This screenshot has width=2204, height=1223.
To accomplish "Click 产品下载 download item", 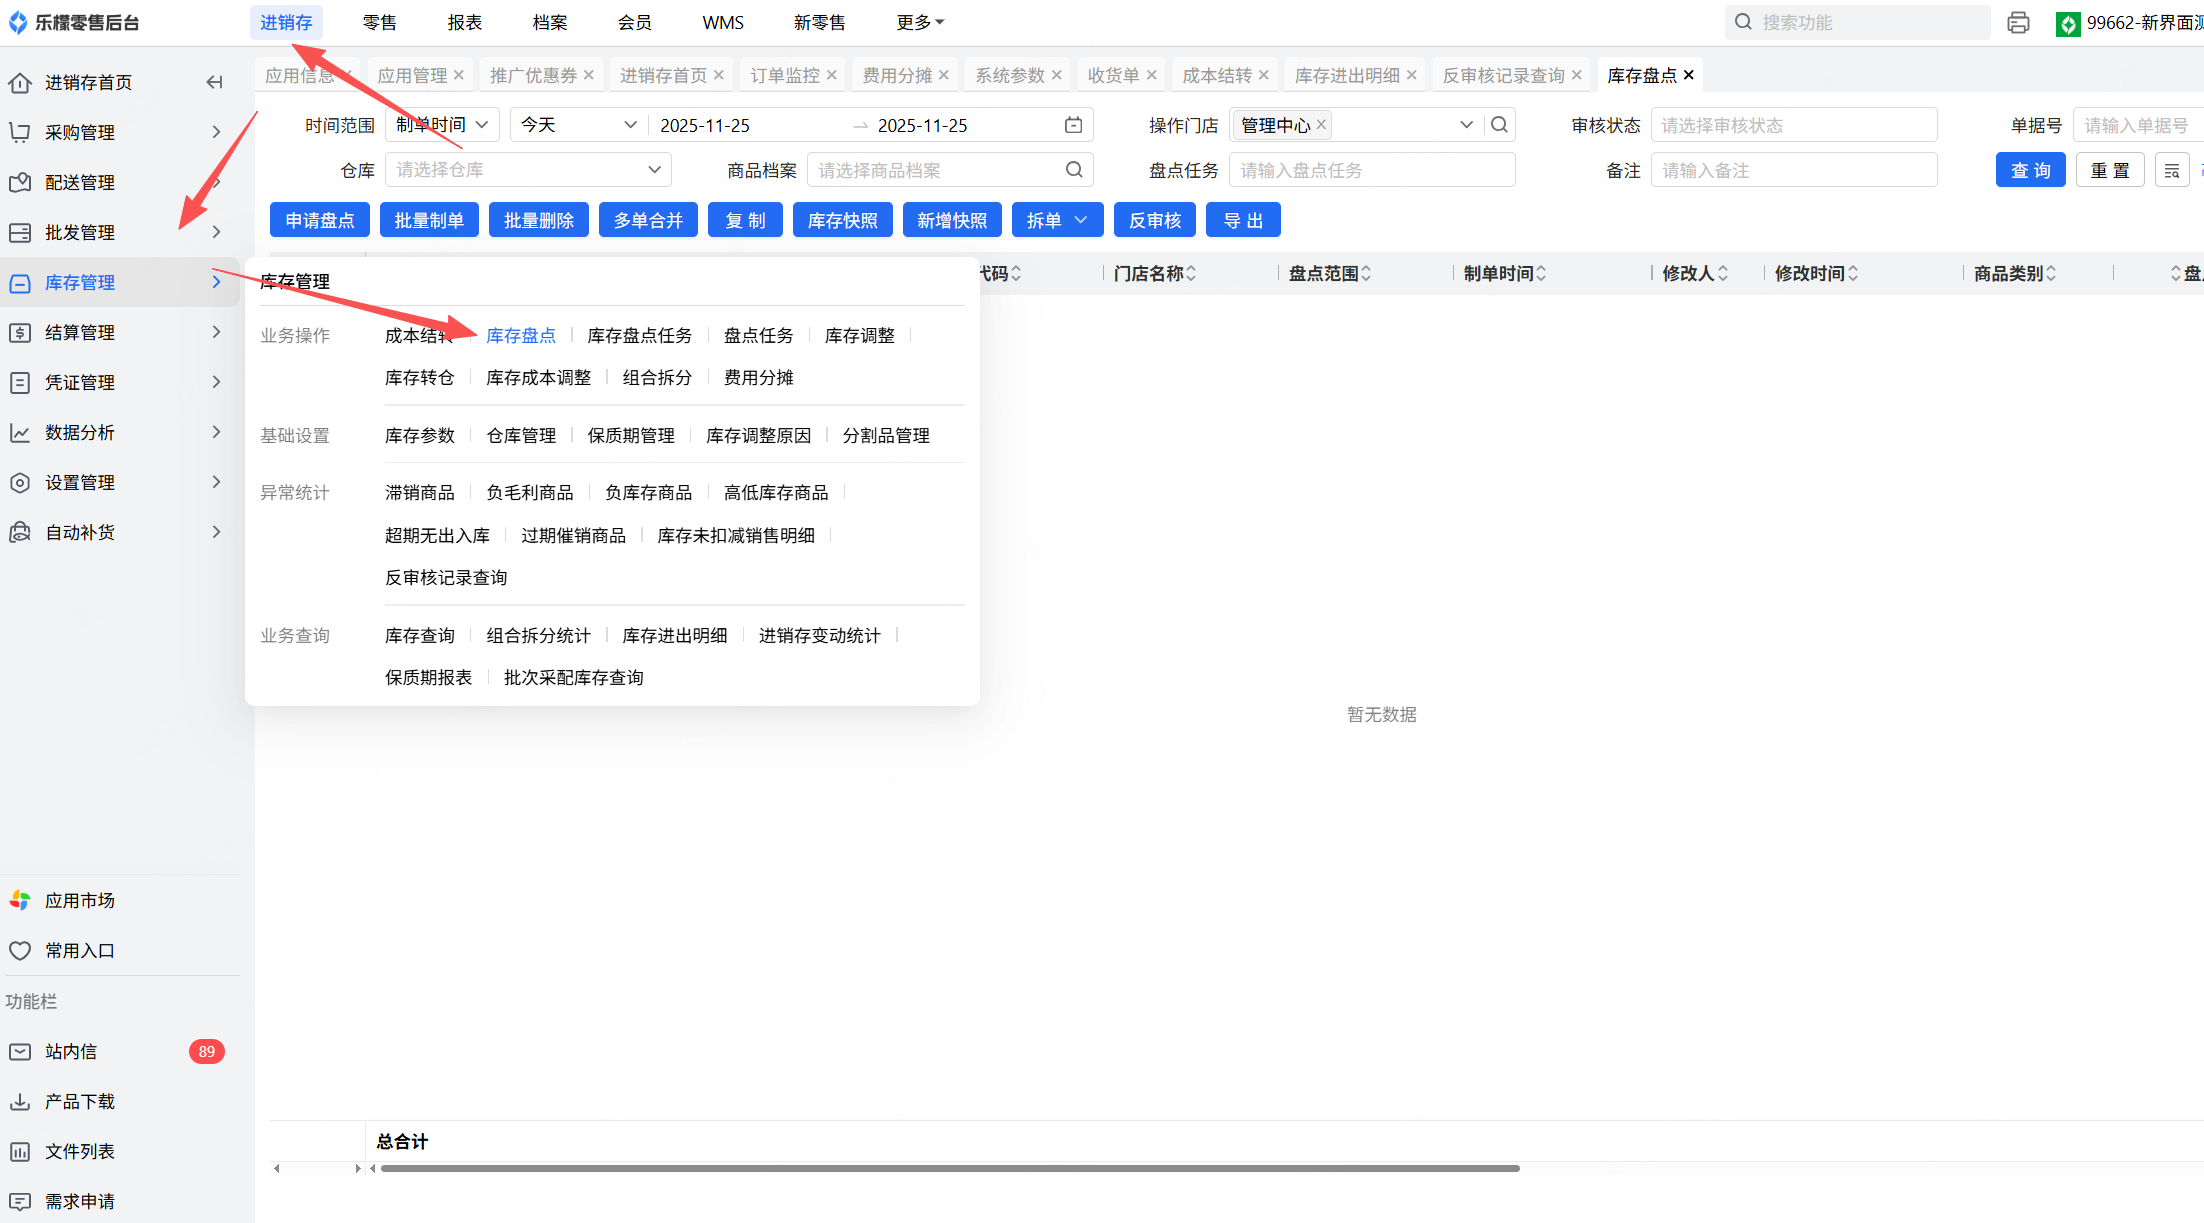I will click(x=79, y=1101).
